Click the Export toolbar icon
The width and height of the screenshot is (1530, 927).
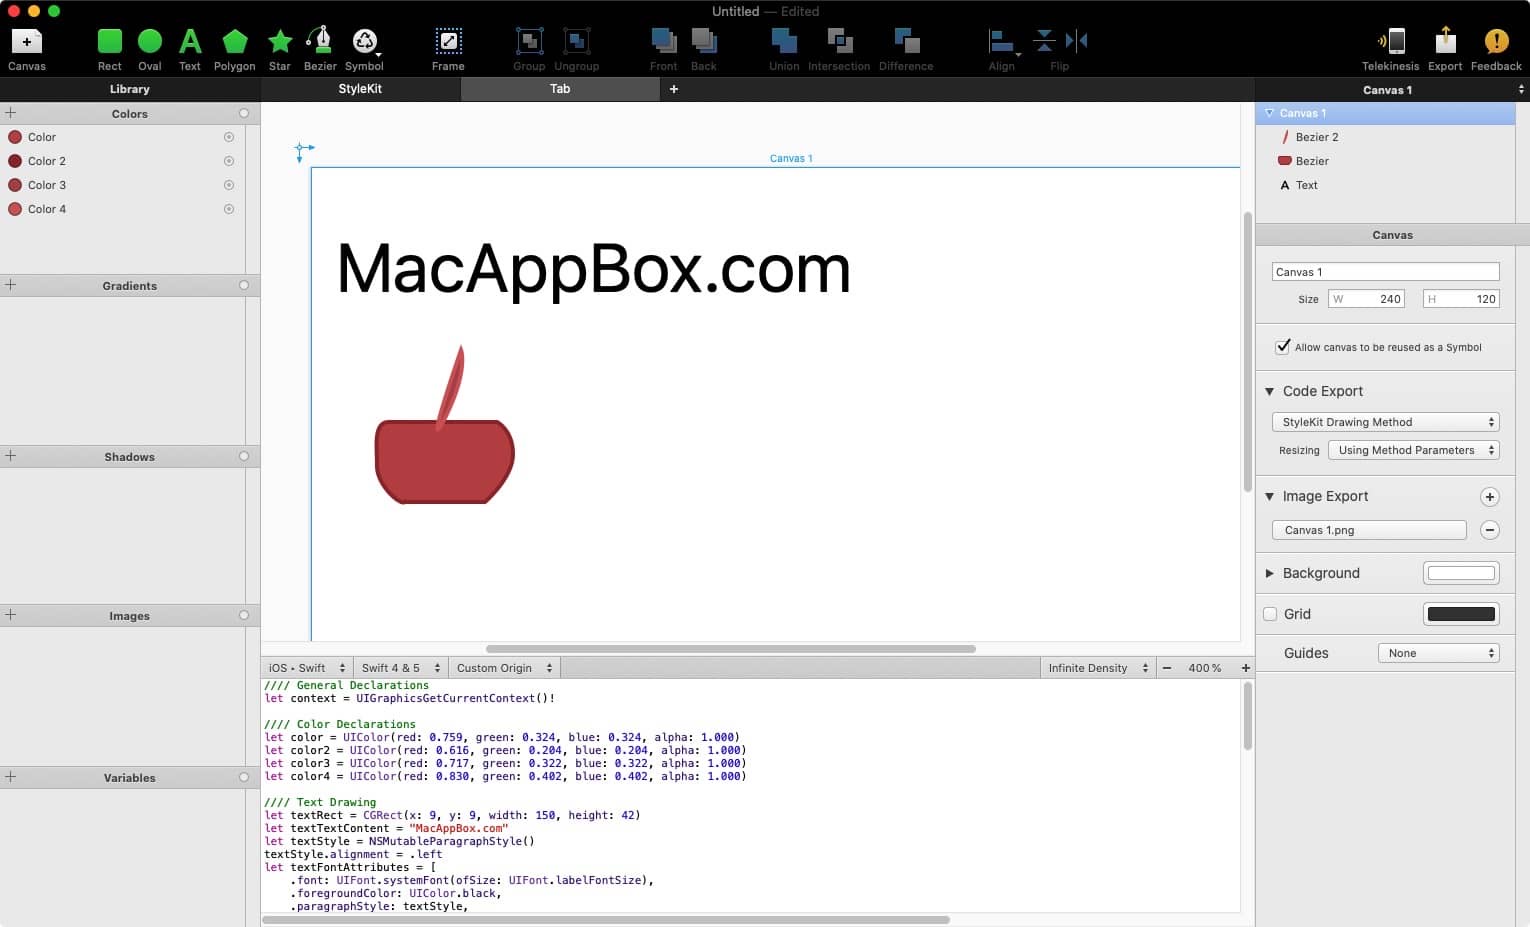tap(1445, 41)
